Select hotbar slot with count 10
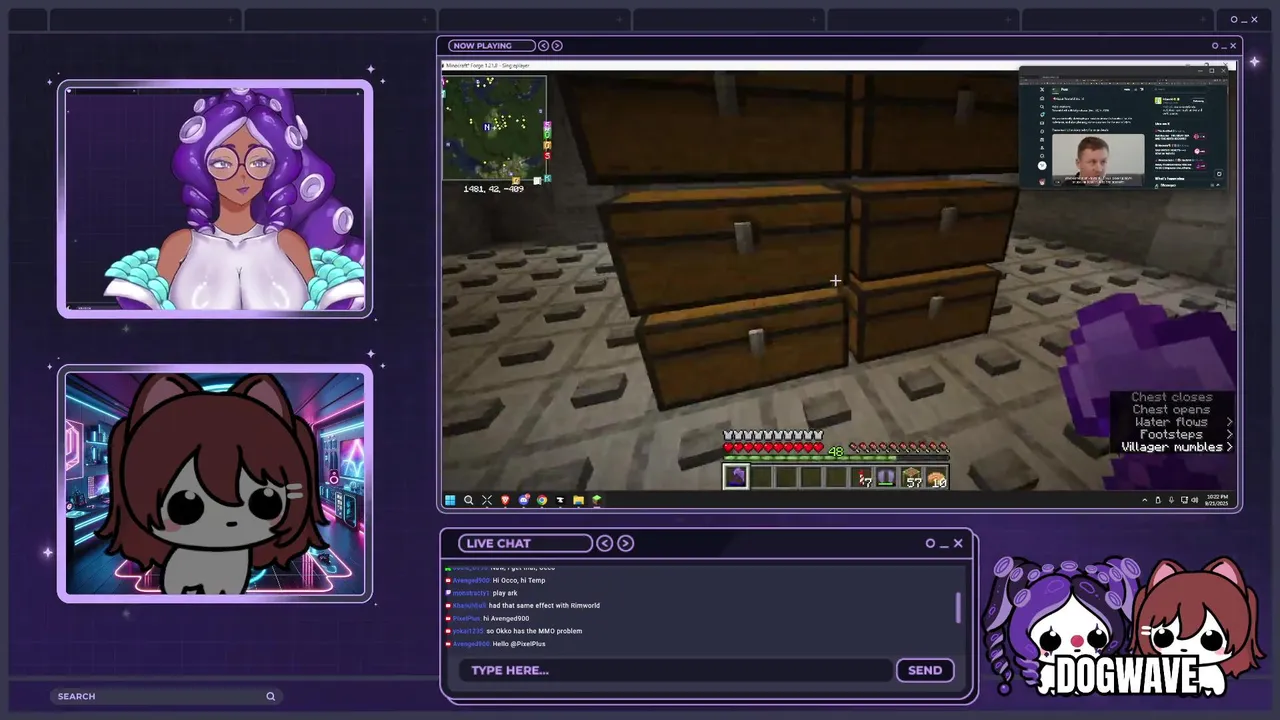 click(936, 478)
